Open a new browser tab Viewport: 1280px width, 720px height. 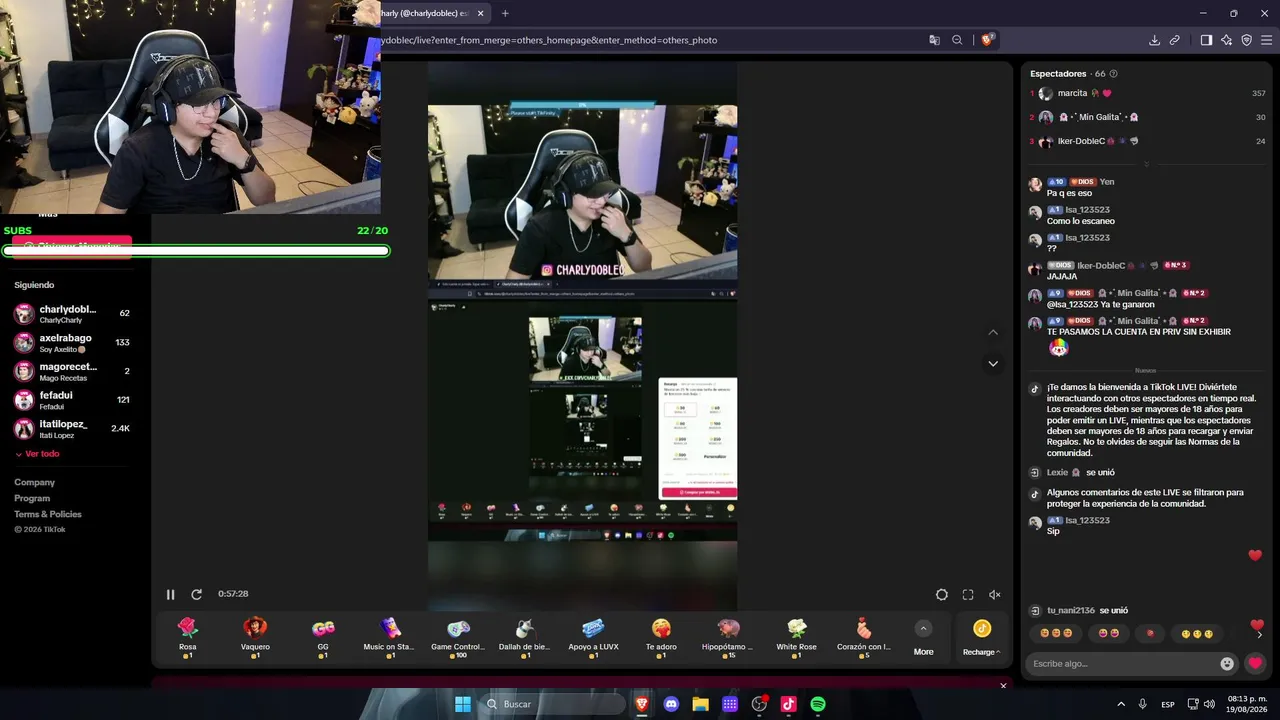(505, 13)
